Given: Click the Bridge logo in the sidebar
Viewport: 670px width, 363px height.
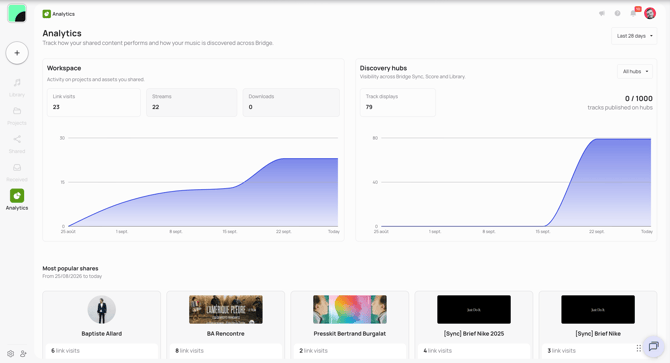Looking at the screenshot, I should tap(17, 14).
